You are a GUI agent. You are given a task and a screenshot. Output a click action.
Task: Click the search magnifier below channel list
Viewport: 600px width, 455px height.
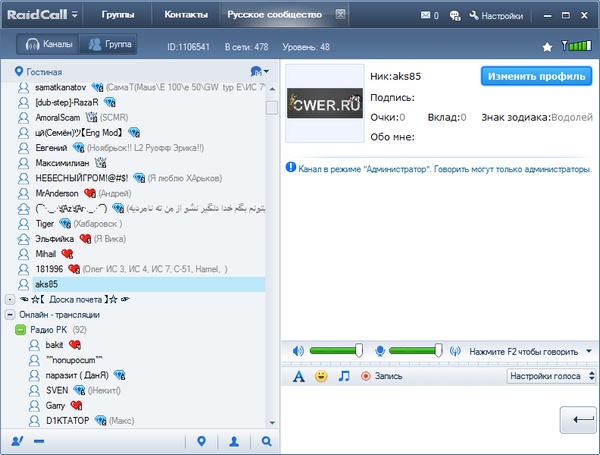tap(267, 441)
